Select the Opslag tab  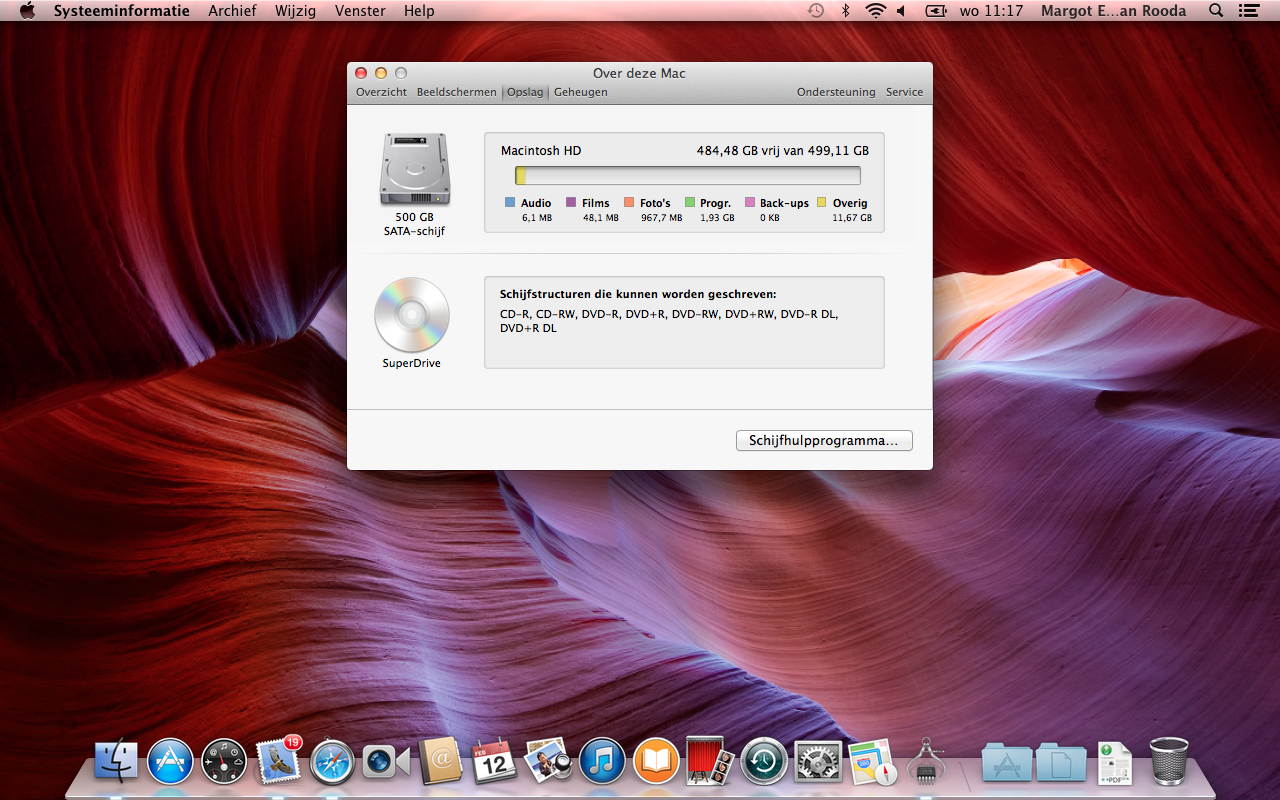[525, 92]
